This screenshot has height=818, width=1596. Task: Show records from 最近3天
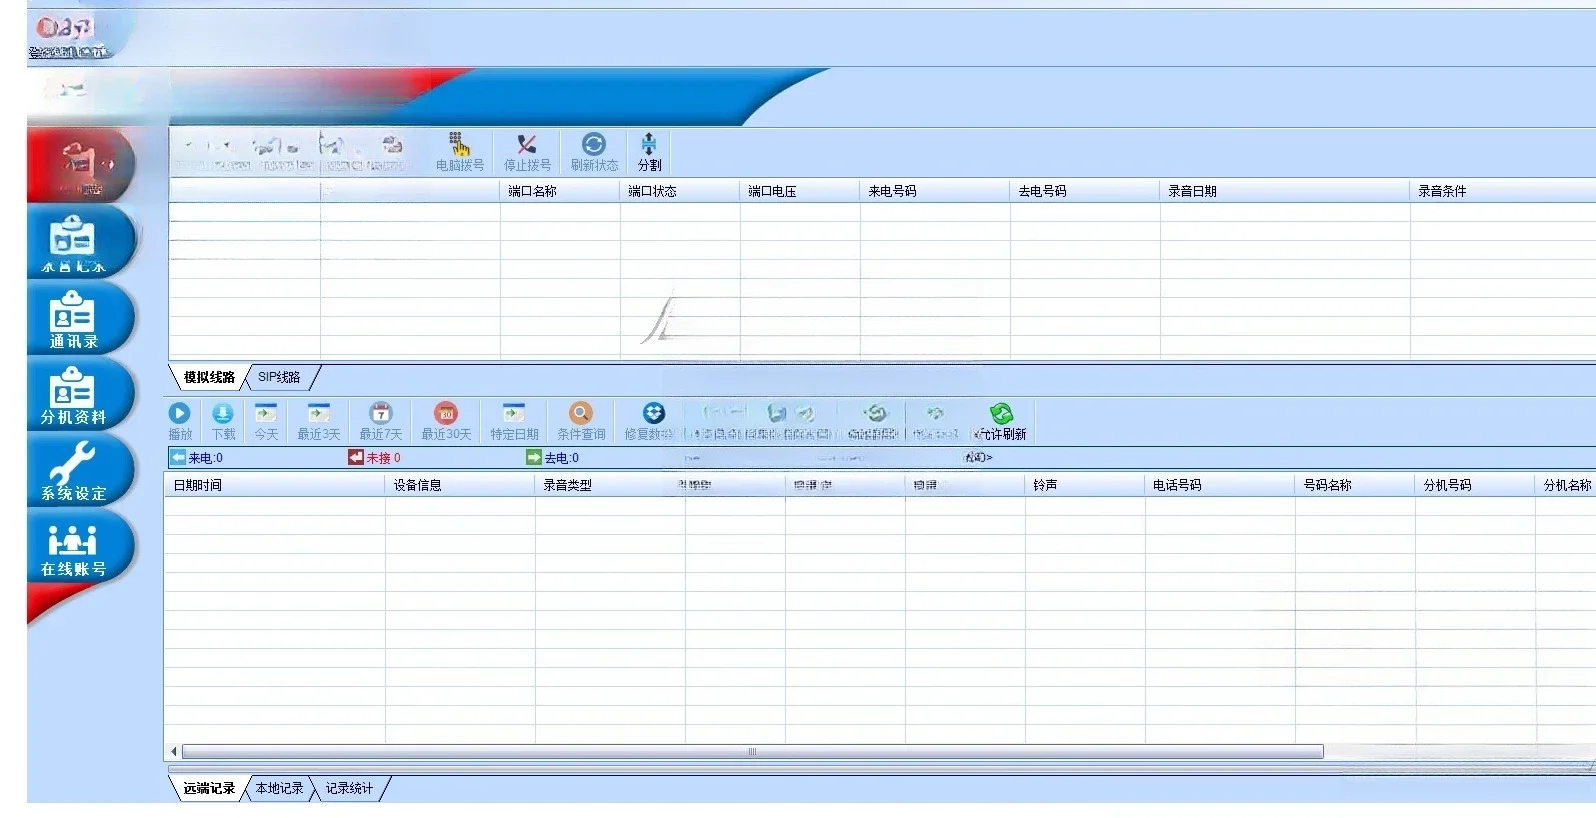point(319,421)
